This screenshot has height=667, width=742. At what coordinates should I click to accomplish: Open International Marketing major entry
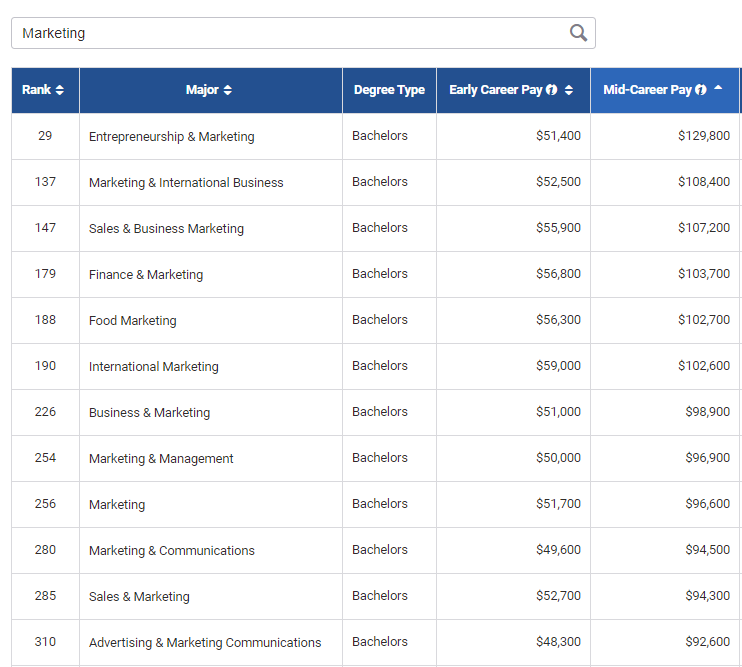click(153, 367)
